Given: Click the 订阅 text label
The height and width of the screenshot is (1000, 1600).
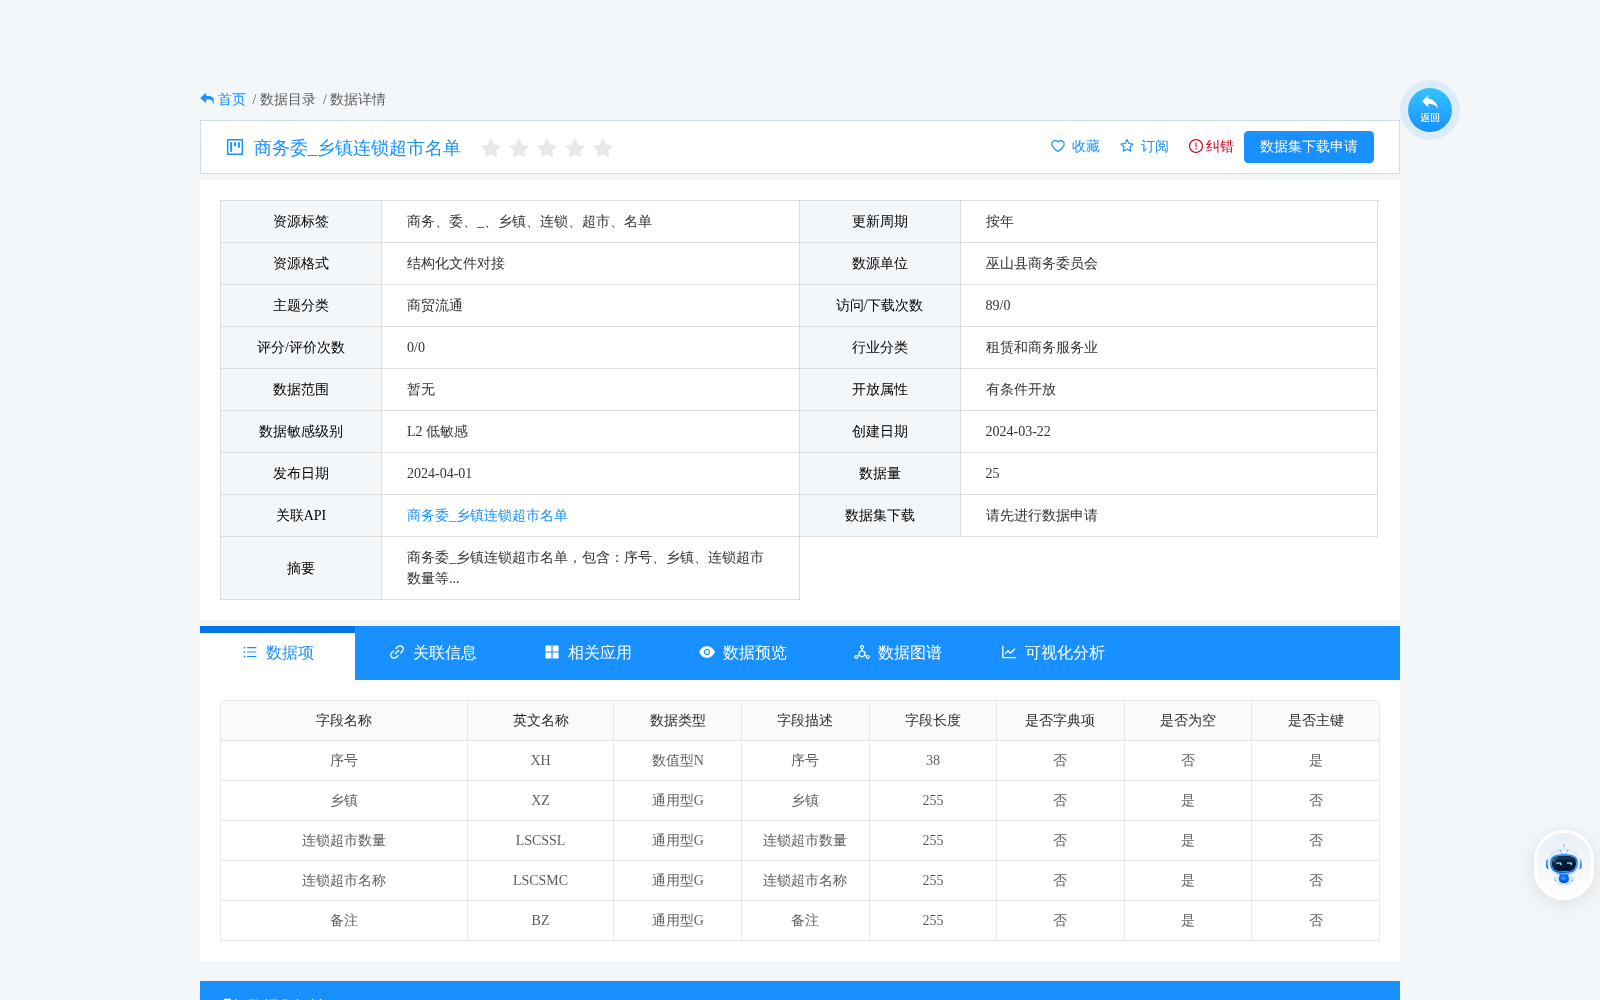Looking at the screenshot, I should pos(1155,147).
